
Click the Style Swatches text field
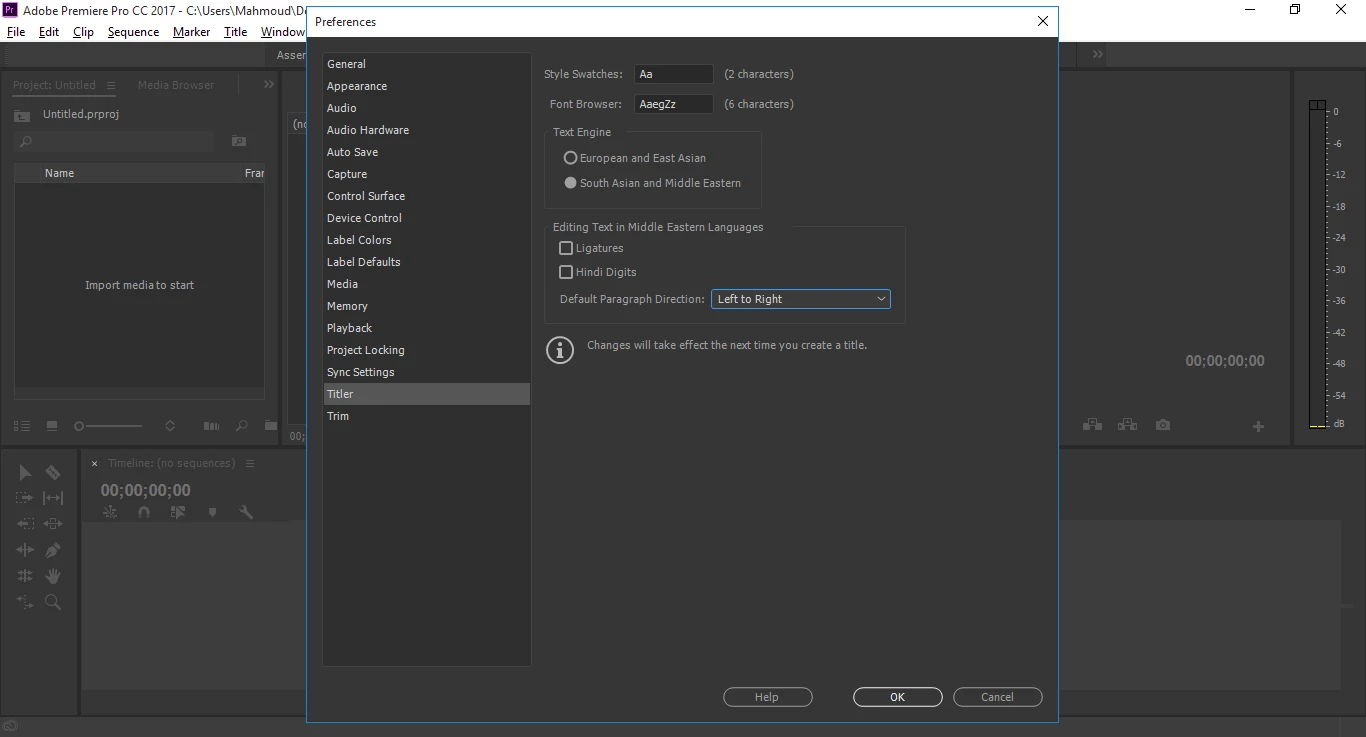pyautogui.click(x=674, y=74)
